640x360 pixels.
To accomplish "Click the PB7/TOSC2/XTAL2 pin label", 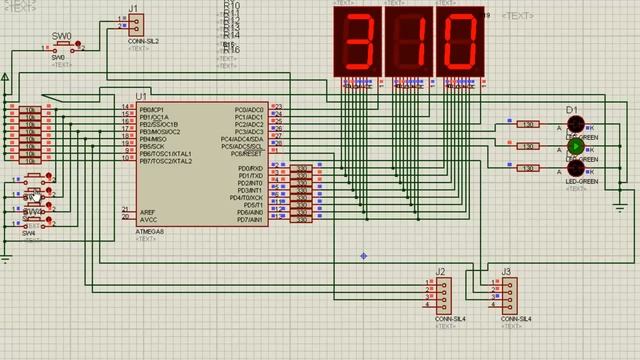I will tap(166, 161).
